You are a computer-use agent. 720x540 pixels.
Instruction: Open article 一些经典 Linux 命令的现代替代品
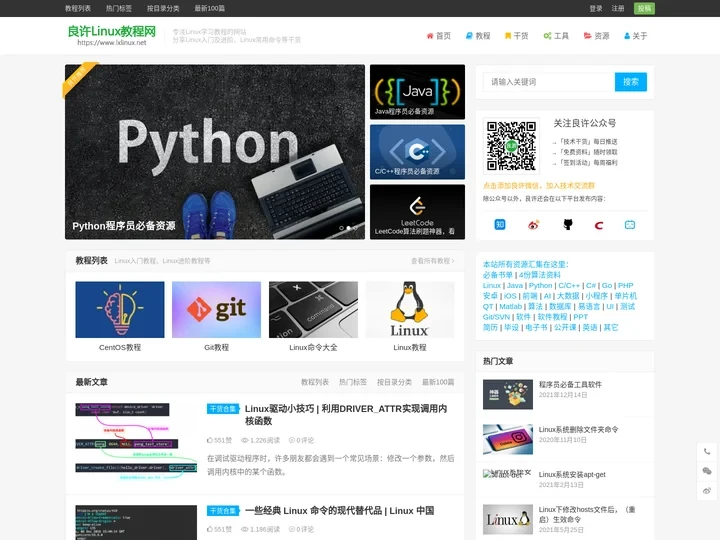click(x=339, y=511)
